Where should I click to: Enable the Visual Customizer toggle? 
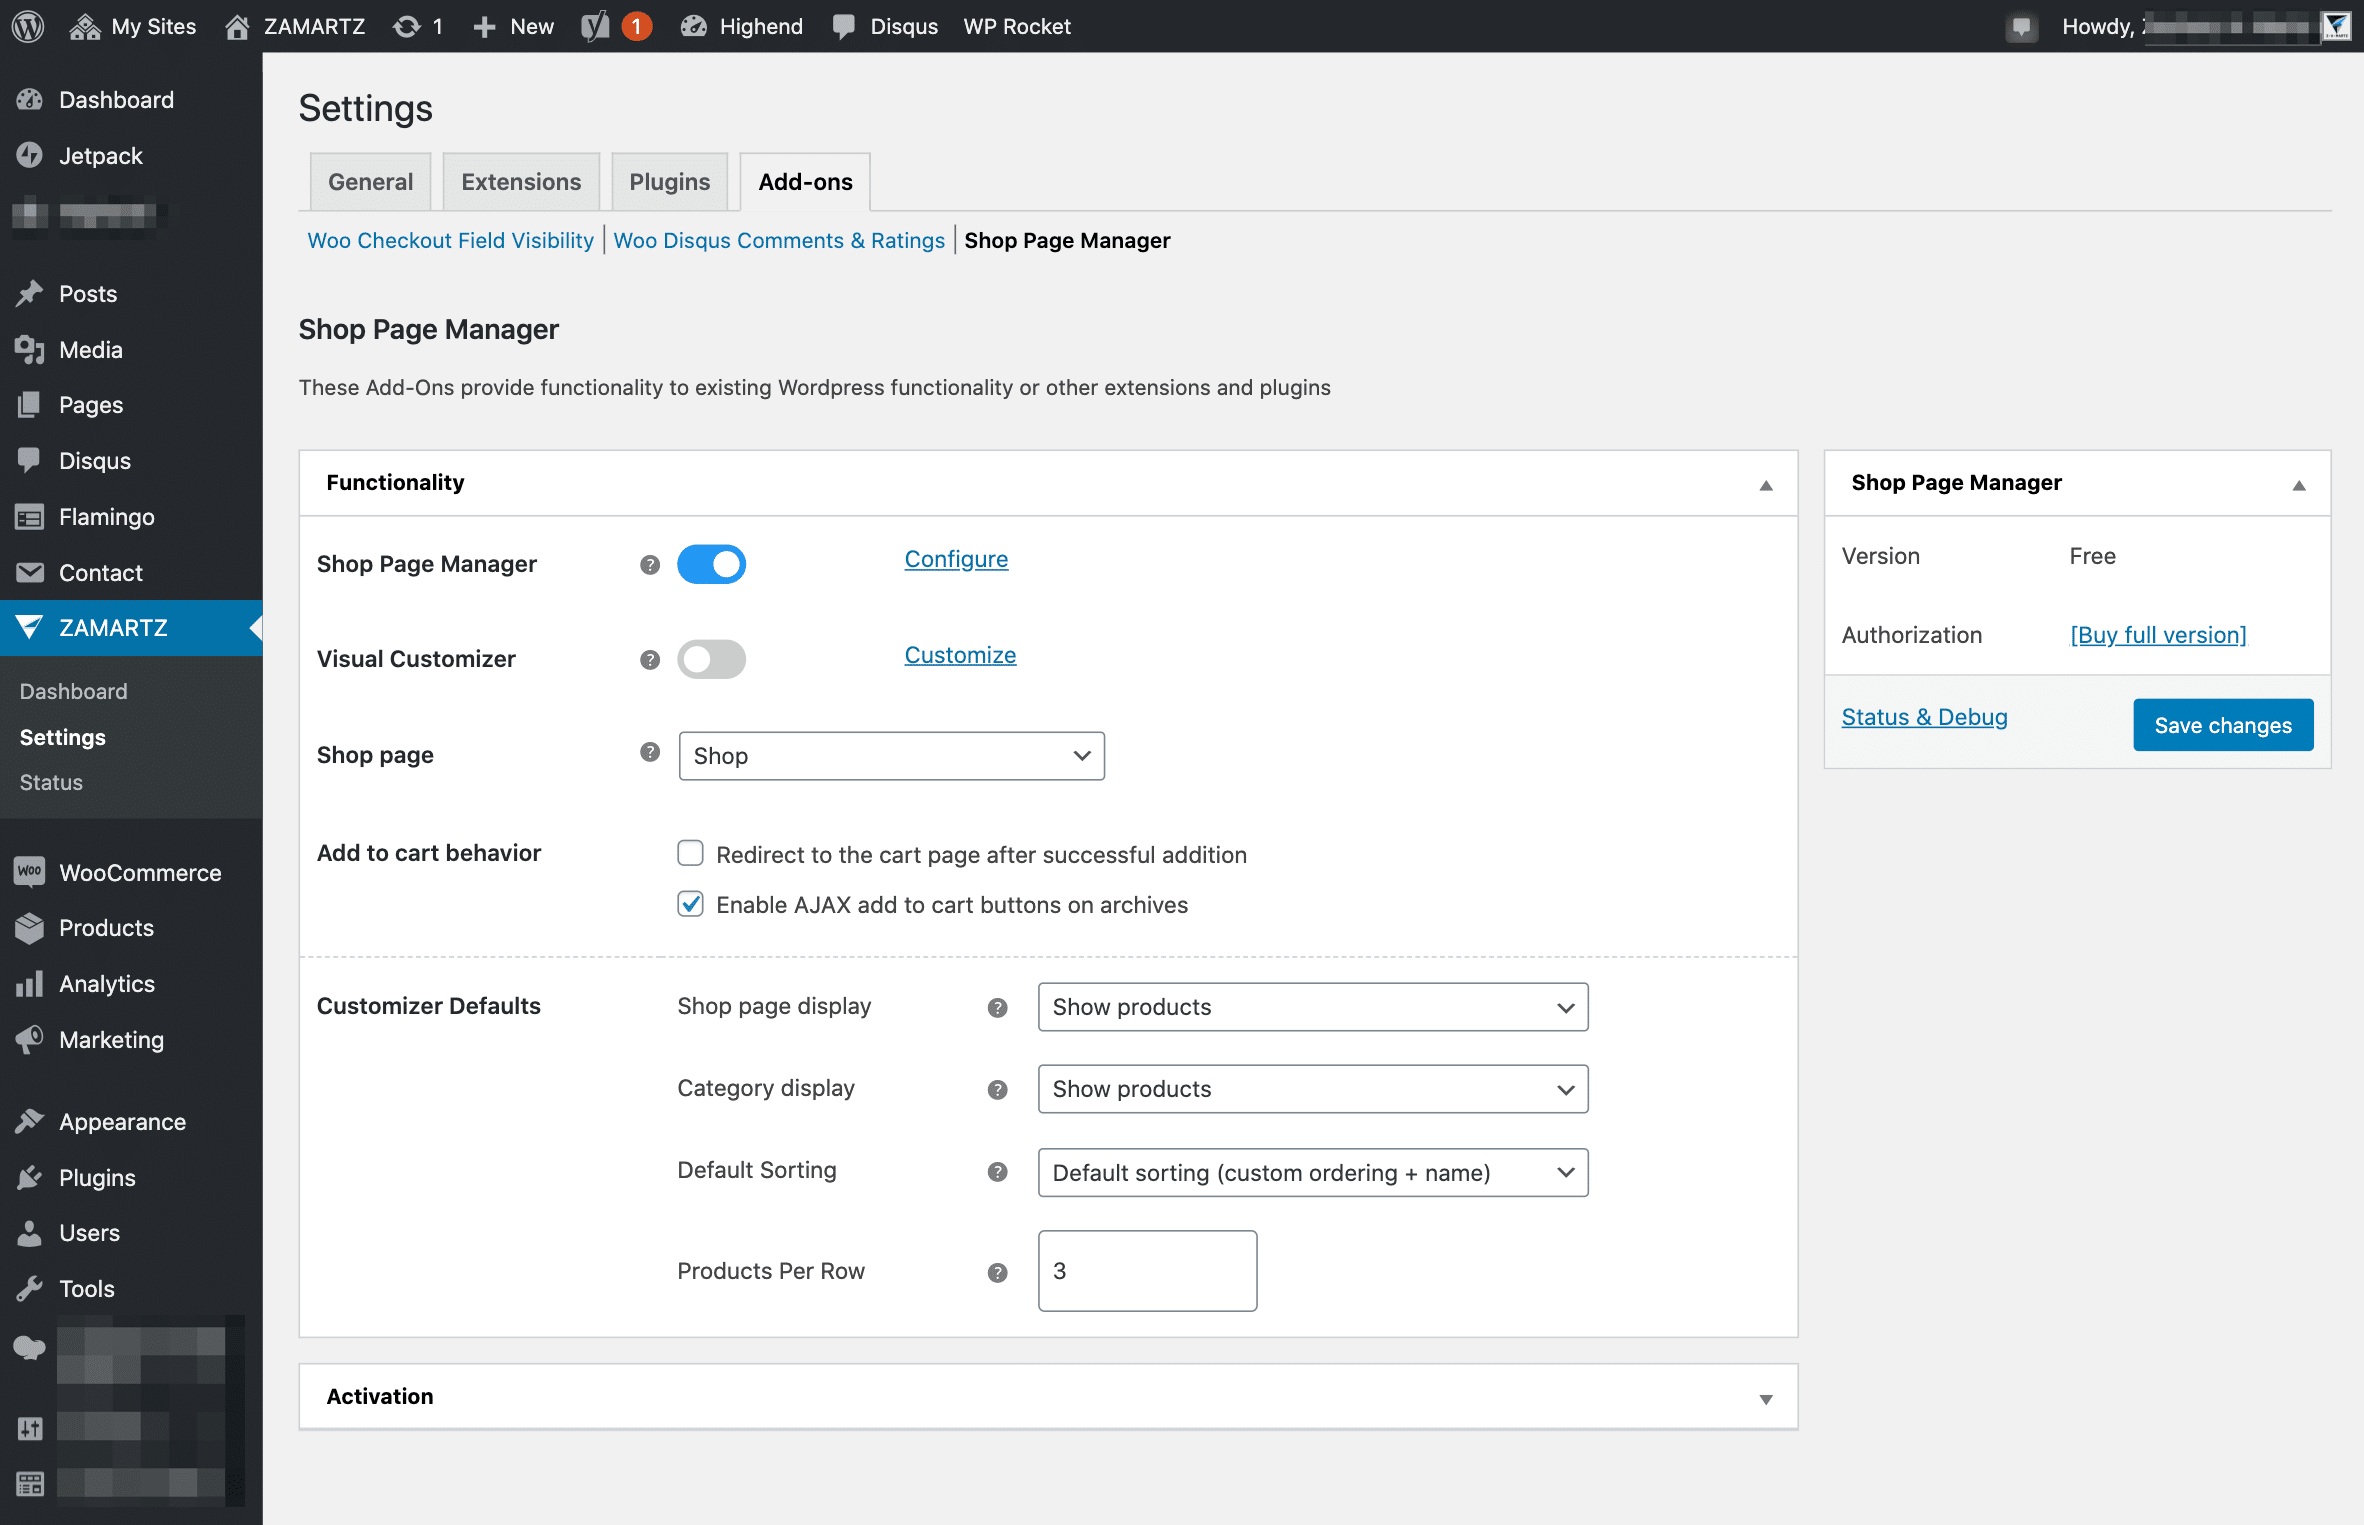click(711, 659)
